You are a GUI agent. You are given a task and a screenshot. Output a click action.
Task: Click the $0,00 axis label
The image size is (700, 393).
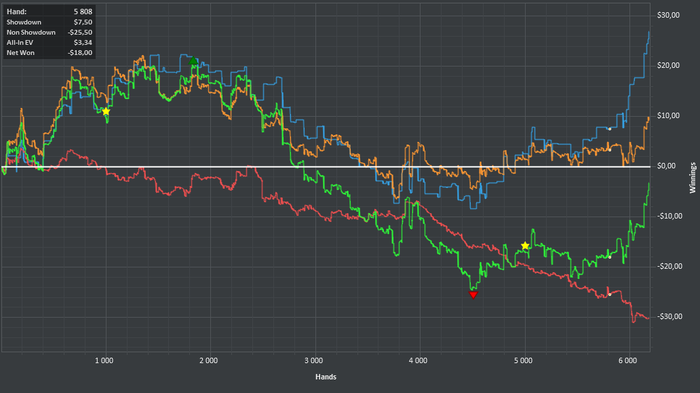click(667, 166)
